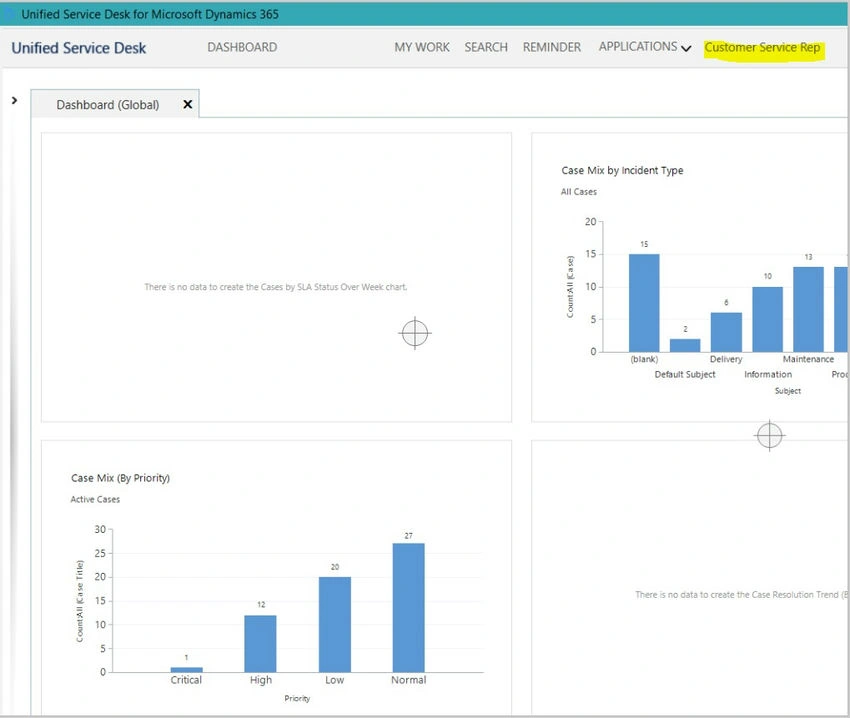Screen dimensions: 850x718
Task: Click the Critical bar in Priority chart
Action: pos(186,670)
